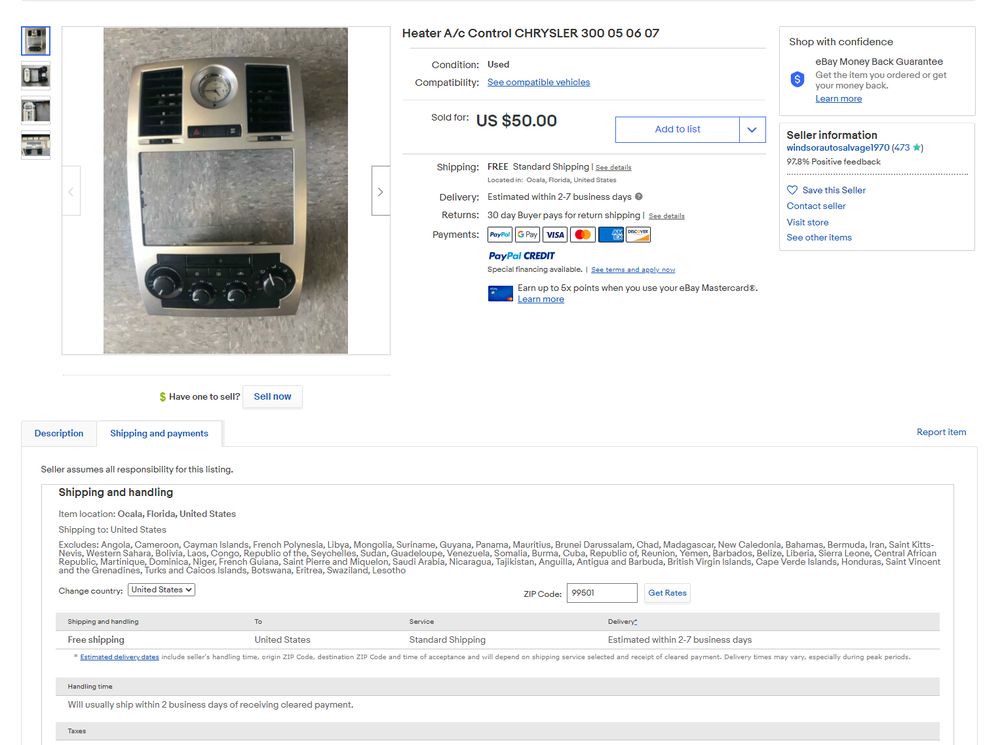This screenshot has width=1000, height=745.
Task: Click the Mastercard payment icon
Action: pos(582,235)
